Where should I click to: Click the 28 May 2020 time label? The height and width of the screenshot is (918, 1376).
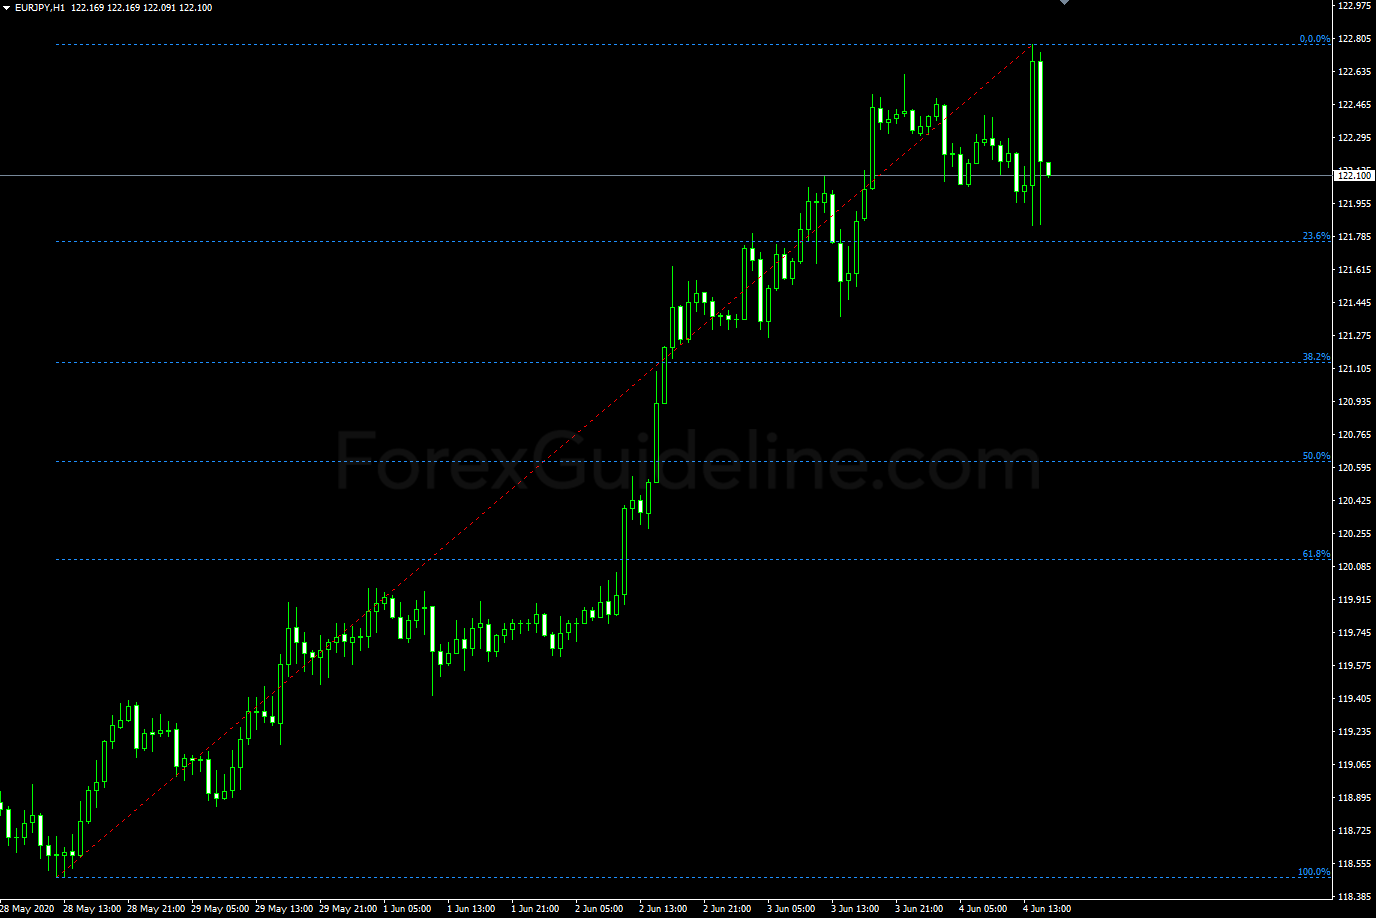click(27, 909)
